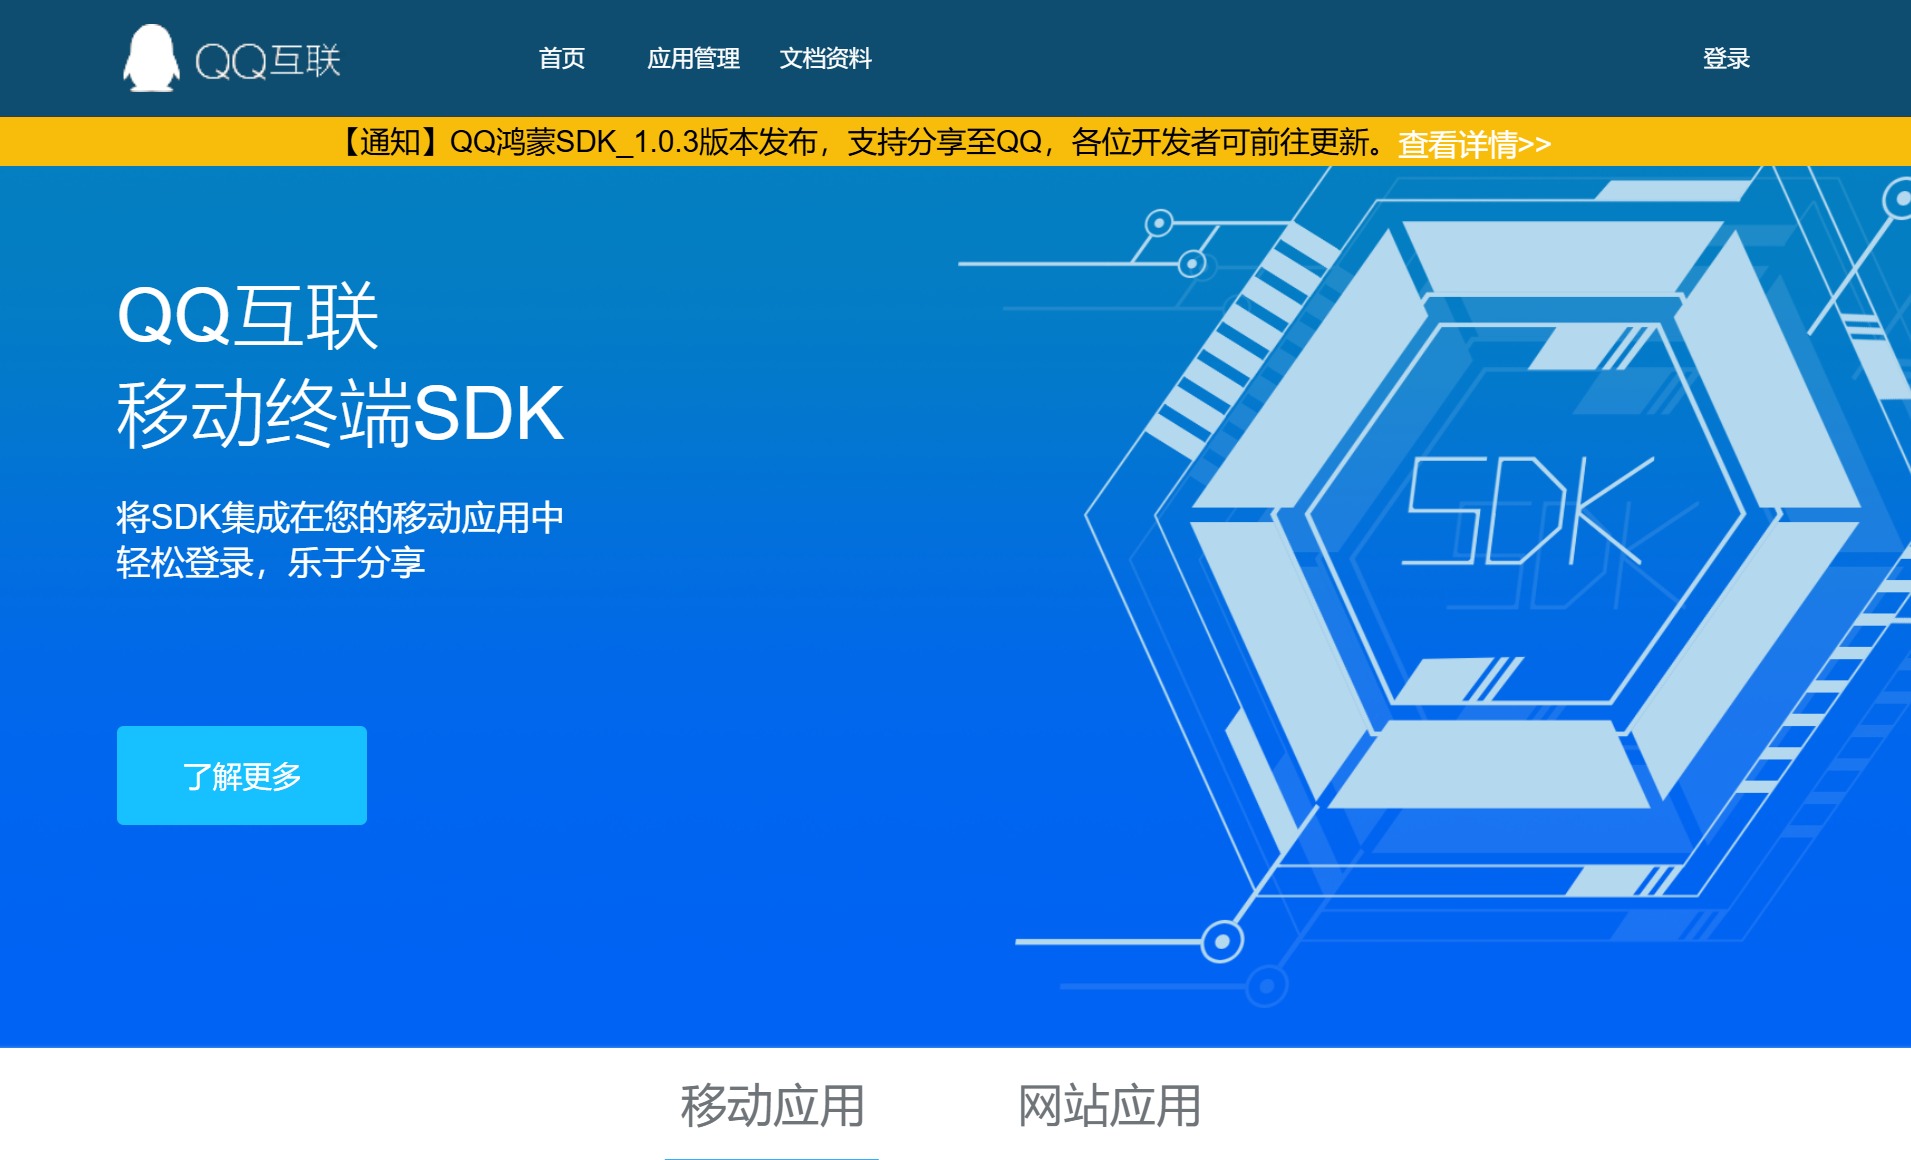The height and width of the screenshot is (1160, 1911).
Task: Click the QQ penguin logo icon
Action: click(x=151, y=58)
